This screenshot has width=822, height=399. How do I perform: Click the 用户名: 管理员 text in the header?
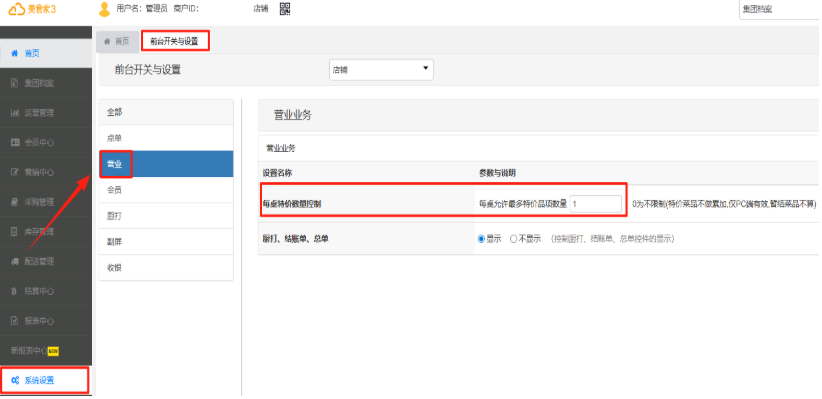click(x=142, y=9)
